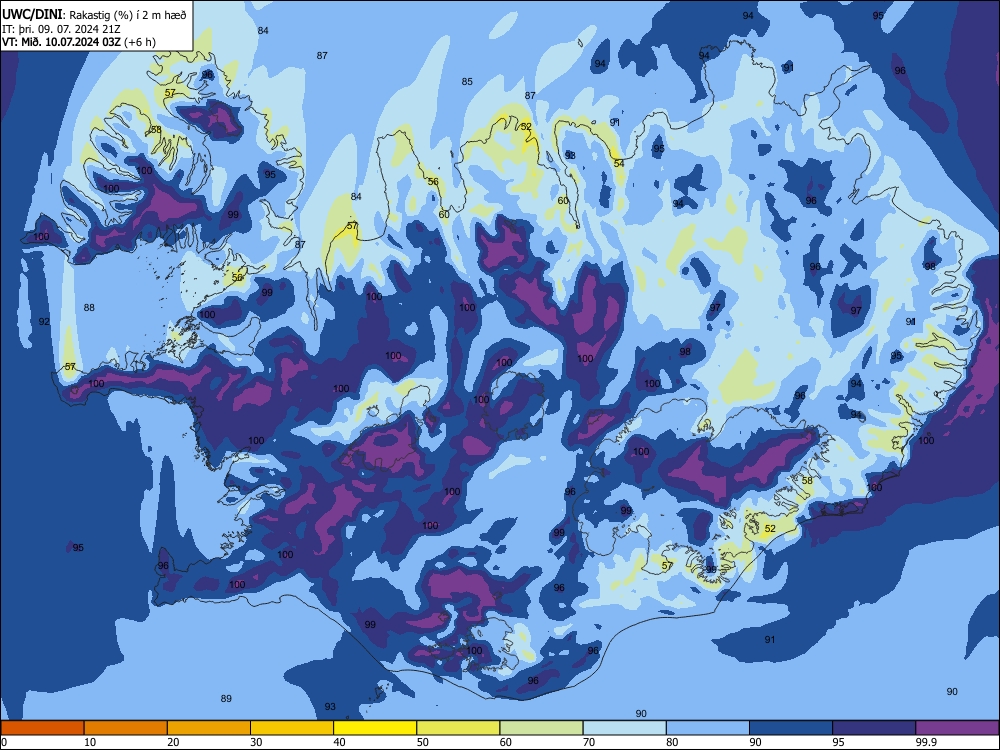The width and height of the screenshot is (1000, 750).
Task: Click the legend tick label '50'
Action: point(423,742)
